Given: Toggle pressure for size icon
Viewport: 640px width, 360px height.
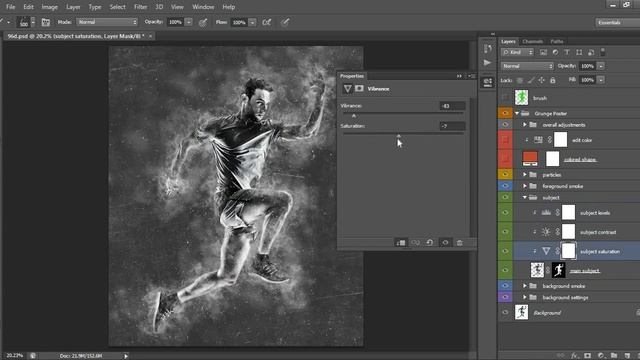Looking at the screenshot, I should [x=285, y=22].
